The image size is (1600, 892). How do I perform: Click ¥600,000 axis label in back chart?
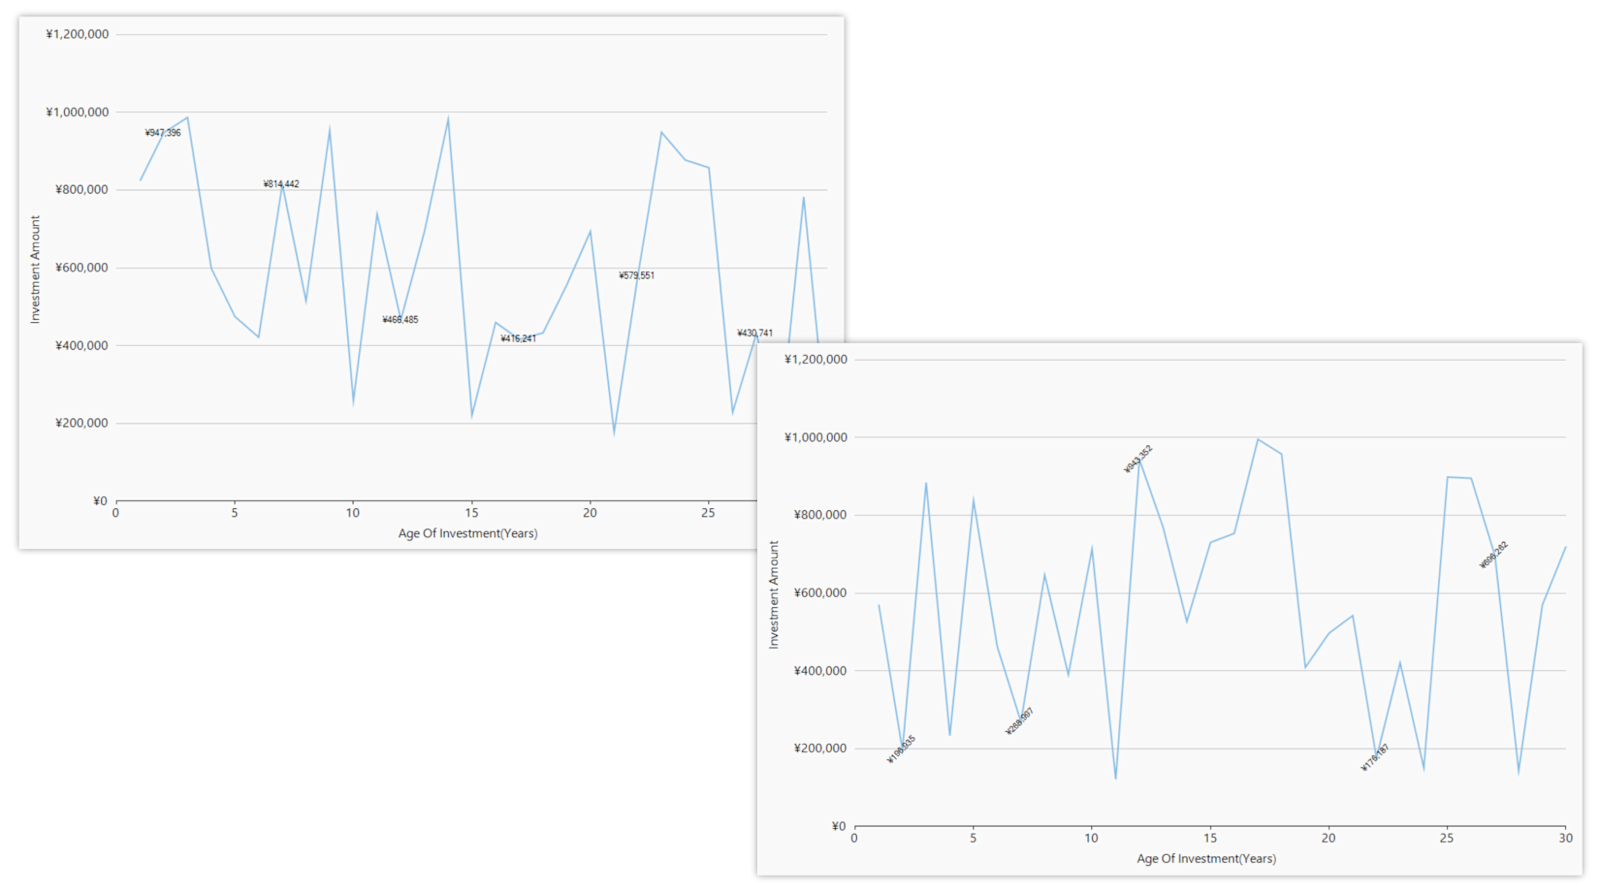click(x=82, y=268)
